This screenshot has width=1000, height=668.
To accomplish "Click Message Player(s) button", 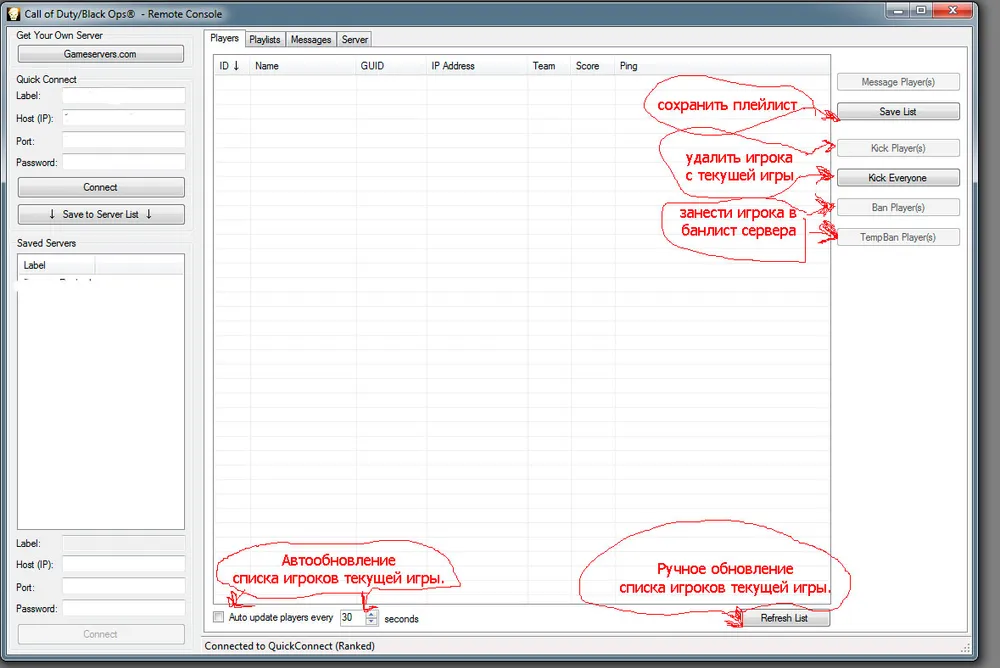I will [x=898, y=82].
